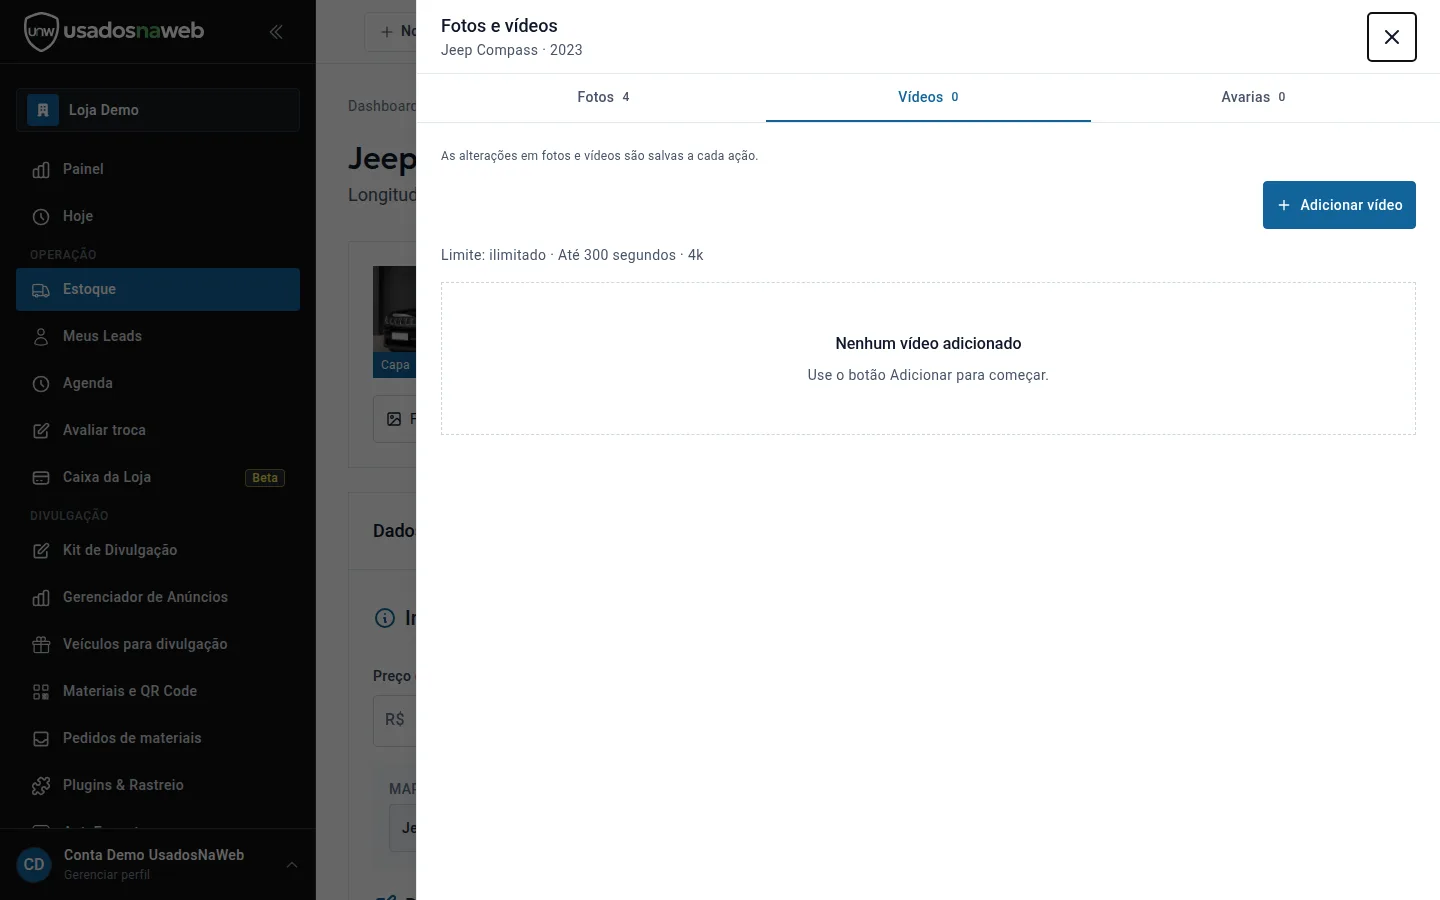Open Agenda in the sidebar
The height and width of the screenshot is (900, 1440).
(158, 383)
